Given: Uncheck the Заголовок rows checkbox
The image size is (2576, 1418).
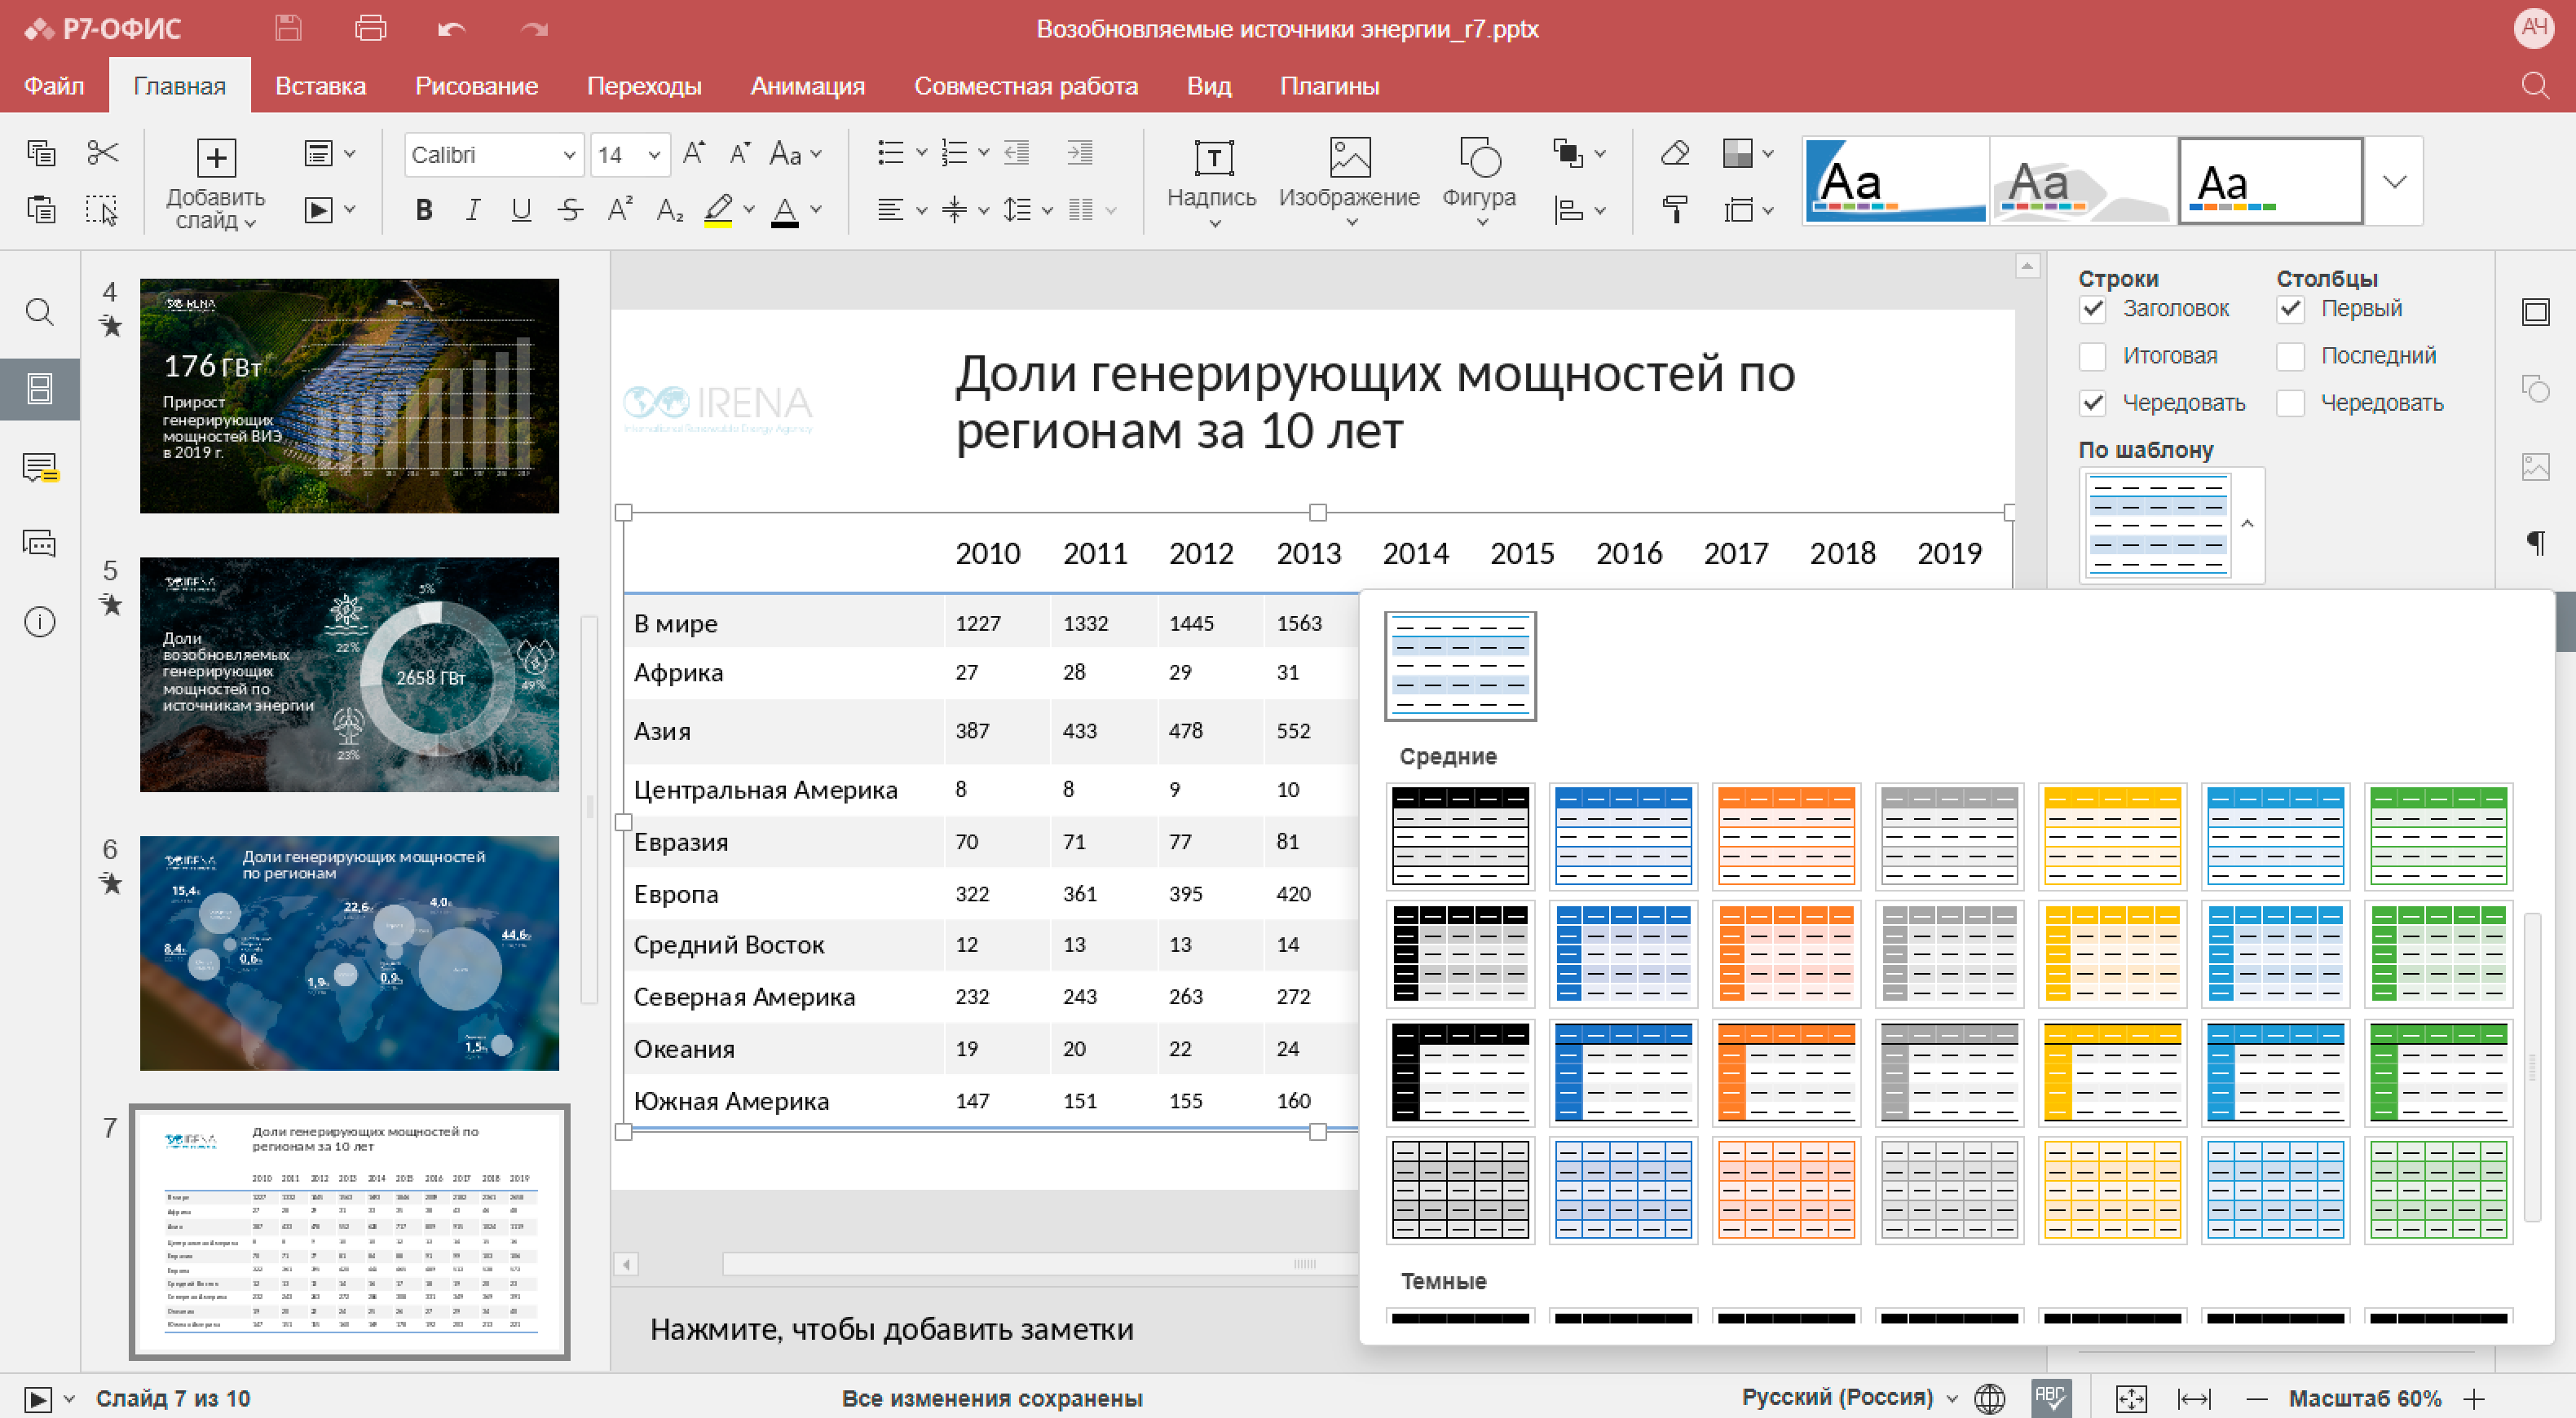Looking at the screenshot, I should click(x=2093, y=309).
